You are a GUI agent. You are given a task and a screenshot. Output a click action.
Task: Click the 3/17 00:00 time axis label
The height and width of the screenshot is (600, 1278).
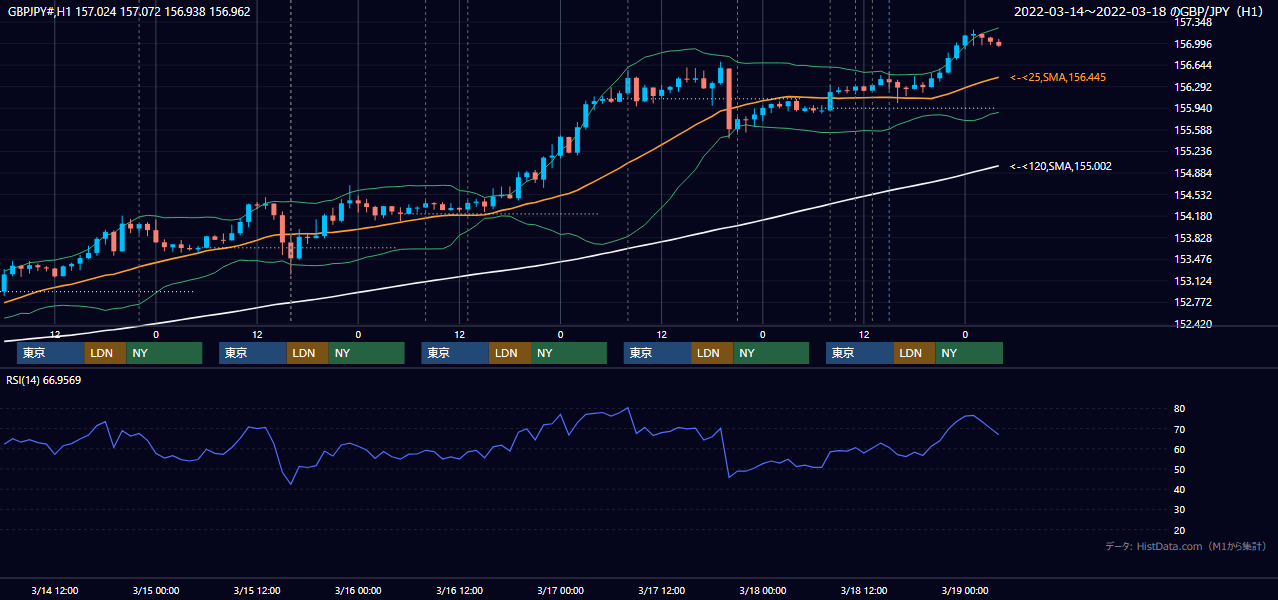click(x=561, y=590)
